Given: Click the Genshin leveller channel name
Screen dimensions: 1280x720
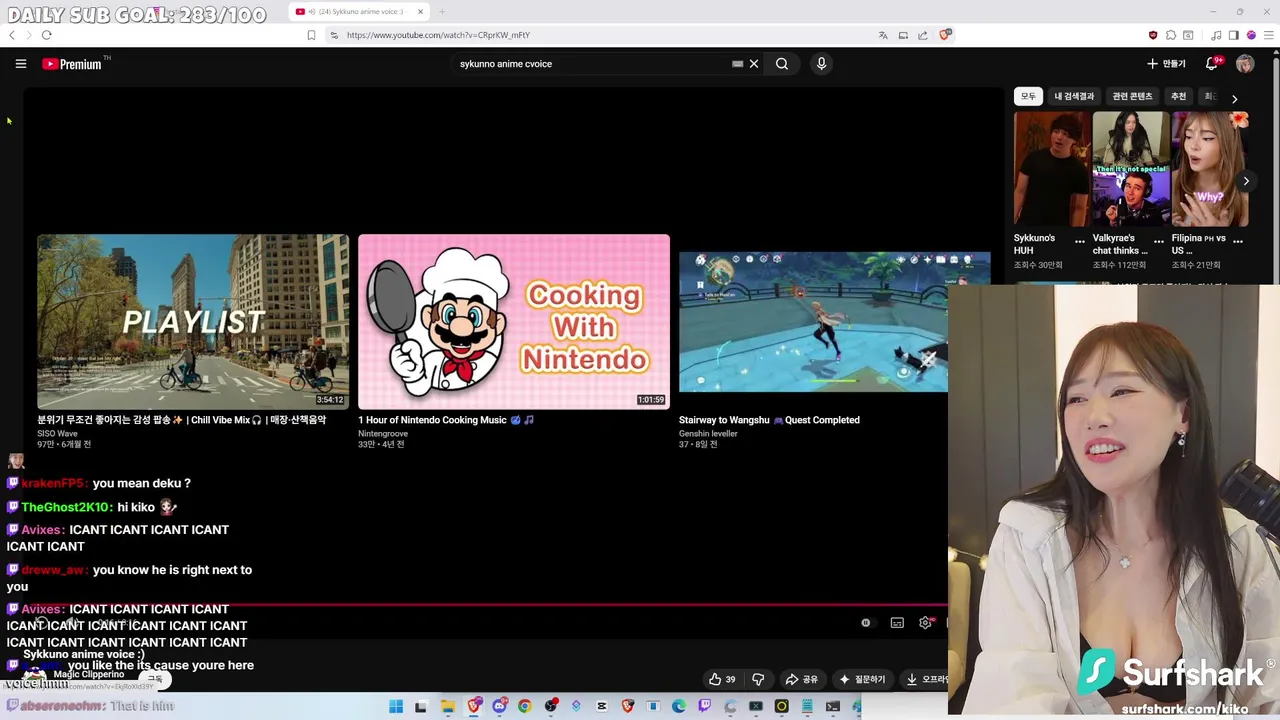Looking at the screenshot, I should pyautogui.click(x=708, y=434).
